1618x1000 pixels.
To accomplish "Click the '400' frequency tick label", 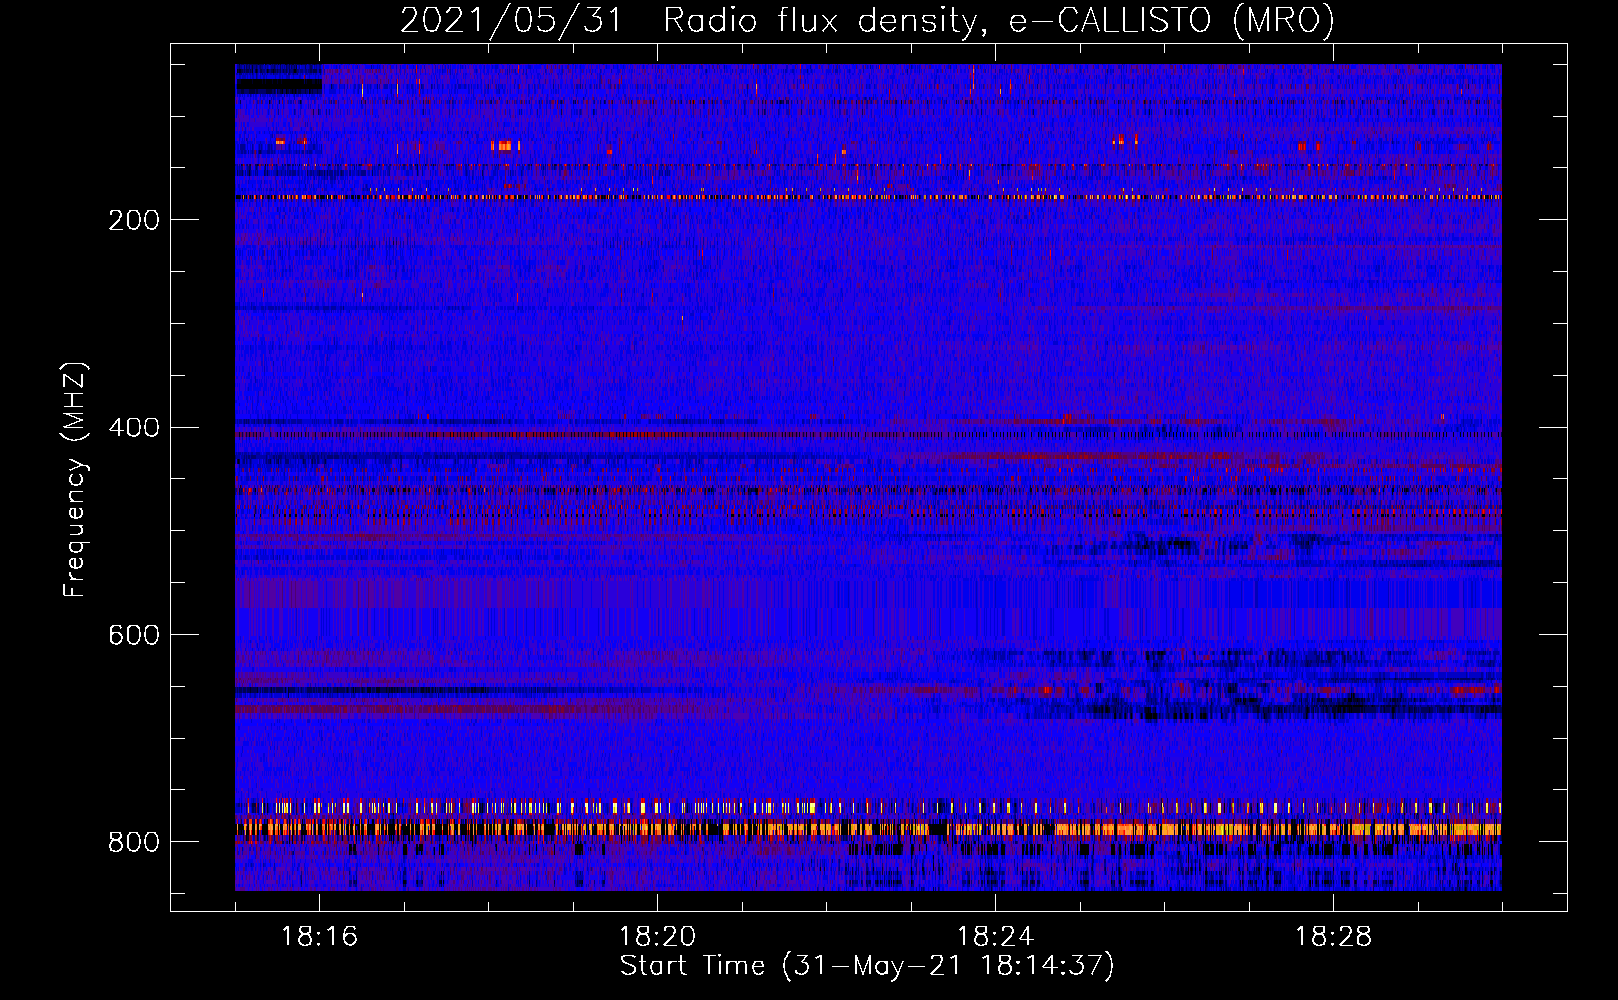I will pyautogui.click(x=134, y=428).
